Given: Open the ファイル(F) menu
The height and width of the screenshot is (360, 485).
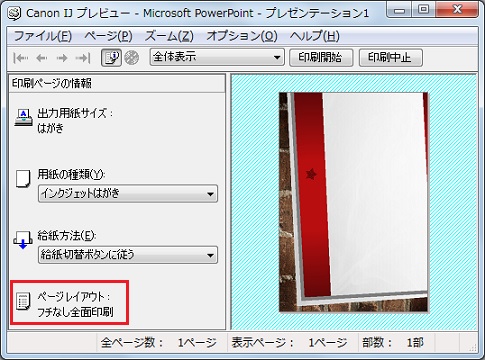Looking at the screenshot, I should tap(43, 36).
